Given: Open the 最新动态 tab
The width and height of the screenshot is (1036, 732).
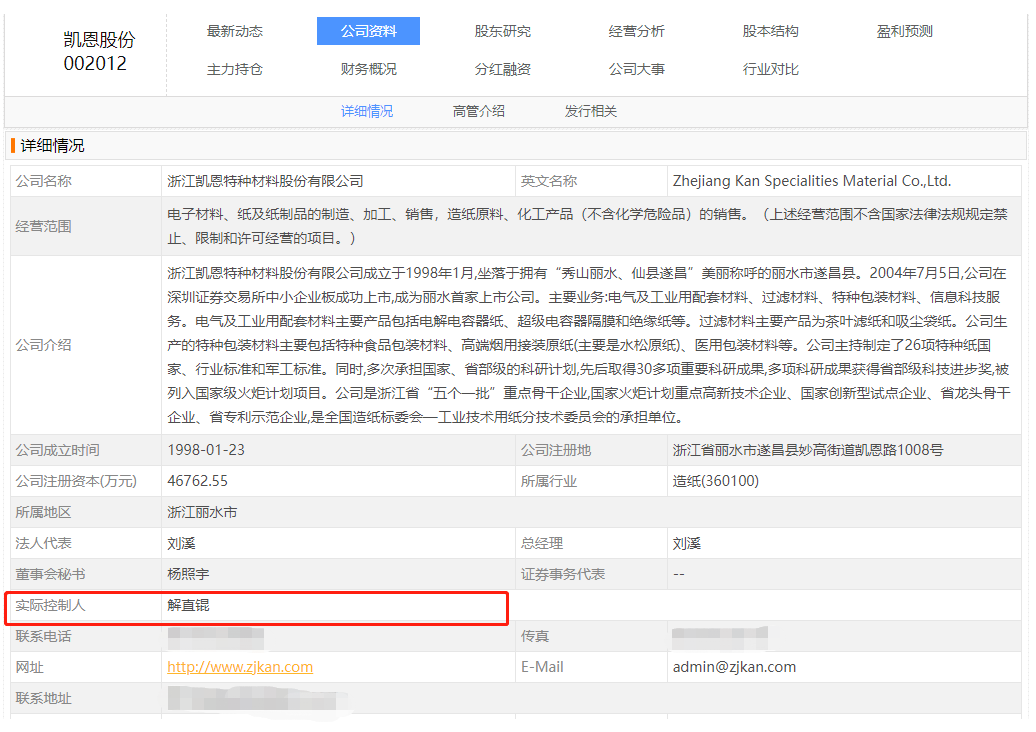Looking at the screenshot, I should [x=235, y=31].
